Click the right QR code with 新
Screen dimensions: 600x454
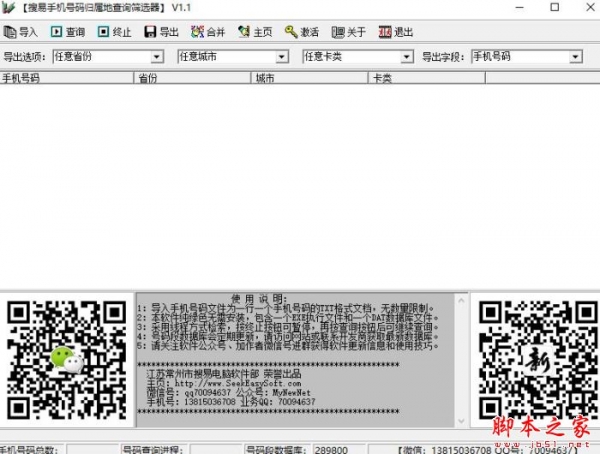538,360
